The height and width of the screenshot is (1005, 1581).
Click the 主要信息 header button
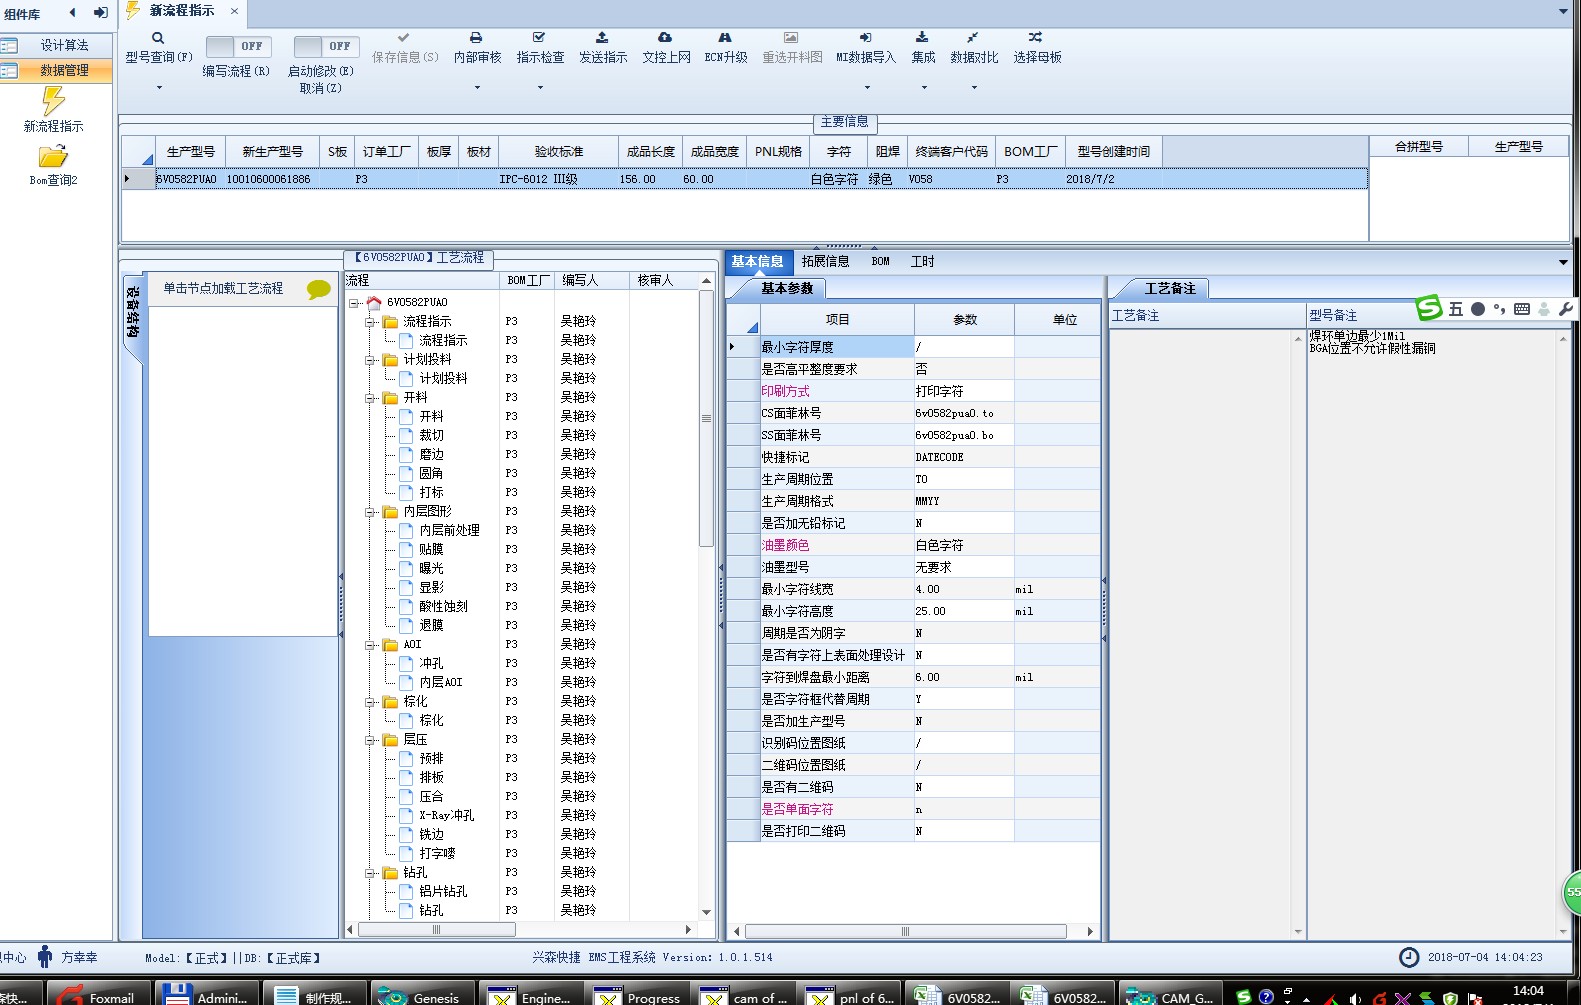(845, 122)
